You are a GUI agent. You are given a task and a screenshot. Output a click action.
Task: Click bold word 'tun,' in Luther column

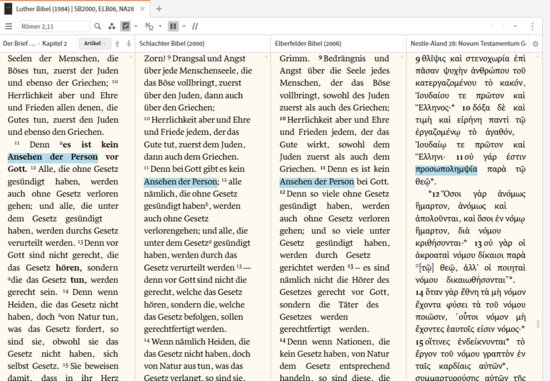point(78,280)
